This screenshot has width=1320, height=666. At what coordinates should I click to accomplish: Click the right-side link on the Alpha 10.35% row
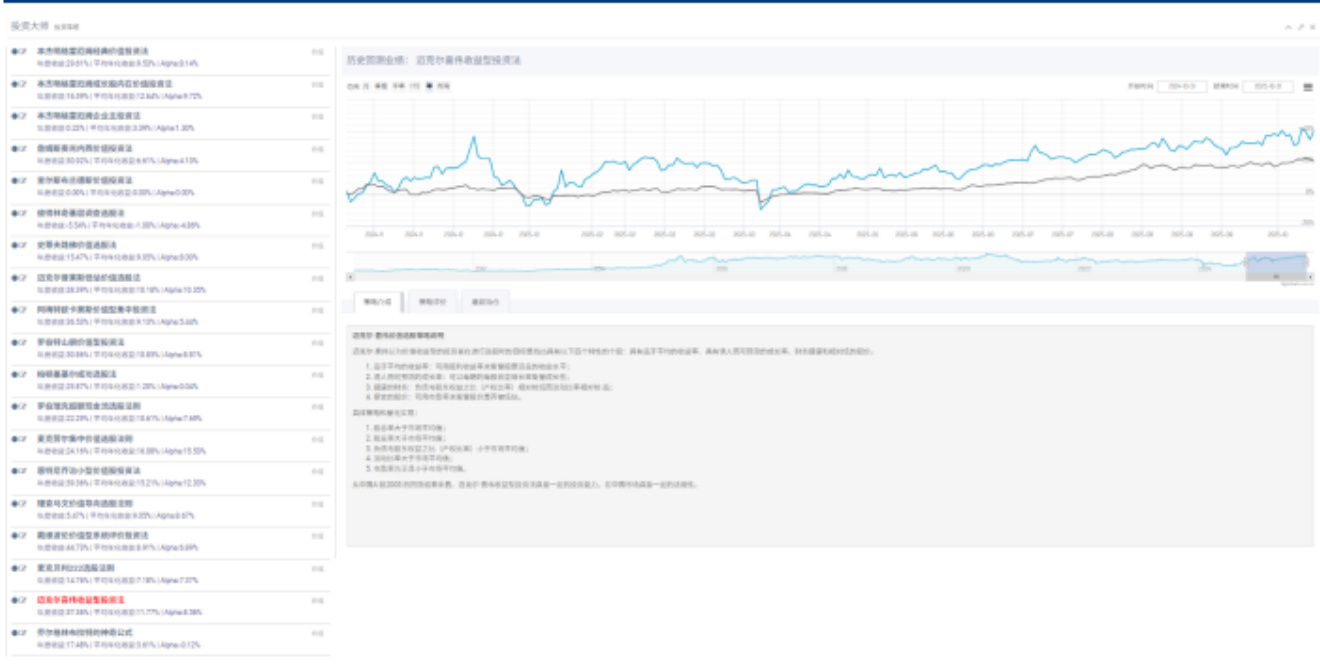tap(317, 278)
